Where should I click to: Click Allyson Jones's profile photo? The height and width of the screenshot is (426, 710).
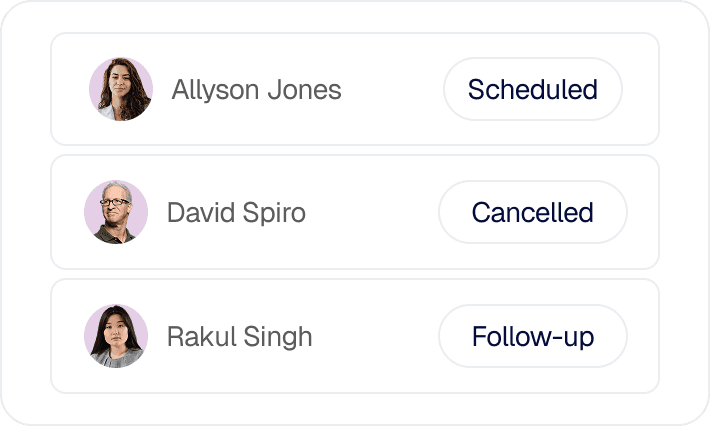[x=121, y=89]
